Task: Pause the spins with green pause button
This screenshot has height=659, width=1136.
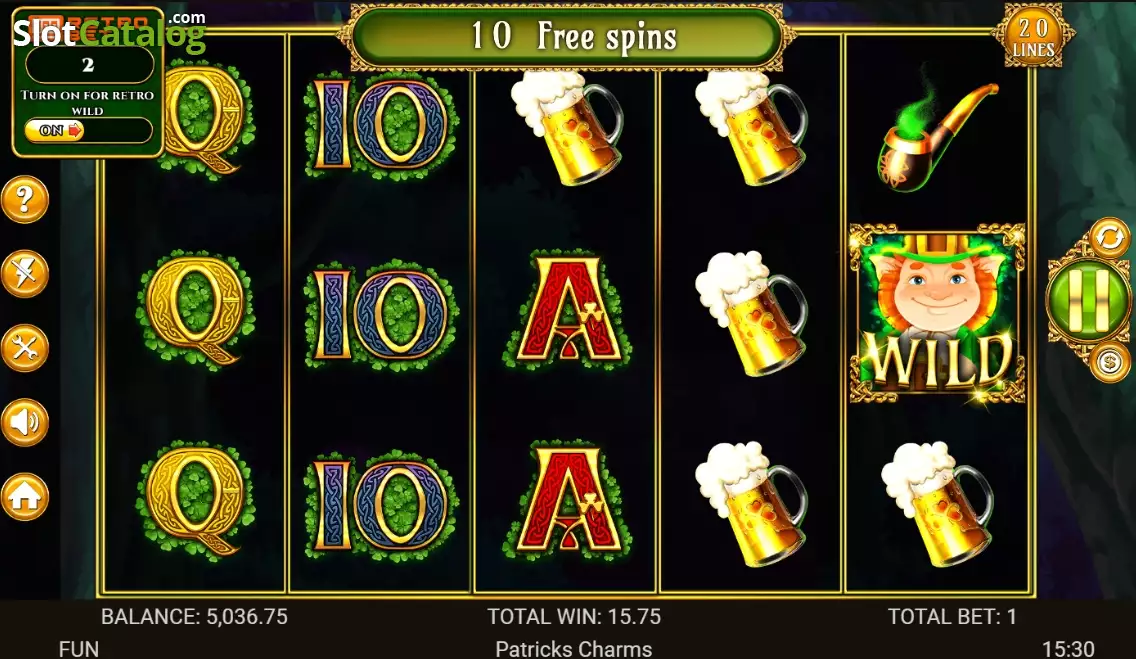Action: pos(1087,298)
